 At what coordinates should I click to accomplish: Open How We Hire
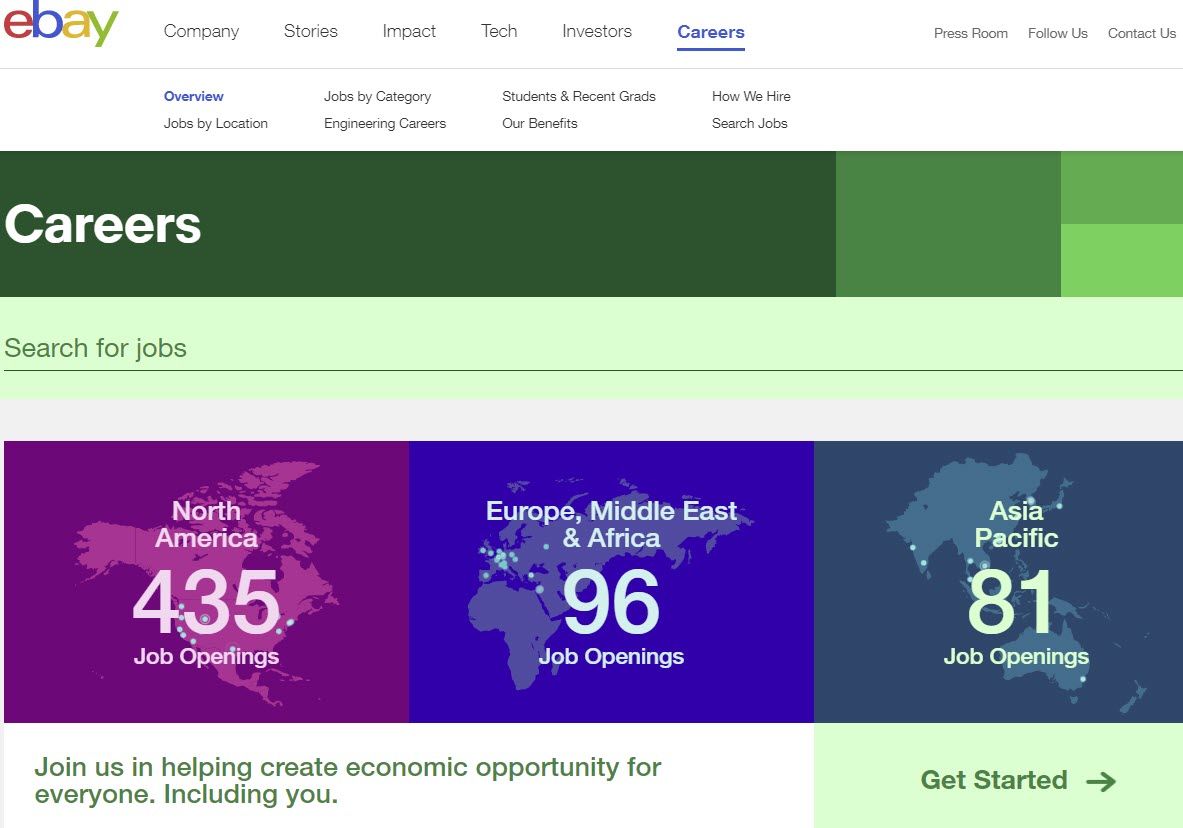(751, 96)
